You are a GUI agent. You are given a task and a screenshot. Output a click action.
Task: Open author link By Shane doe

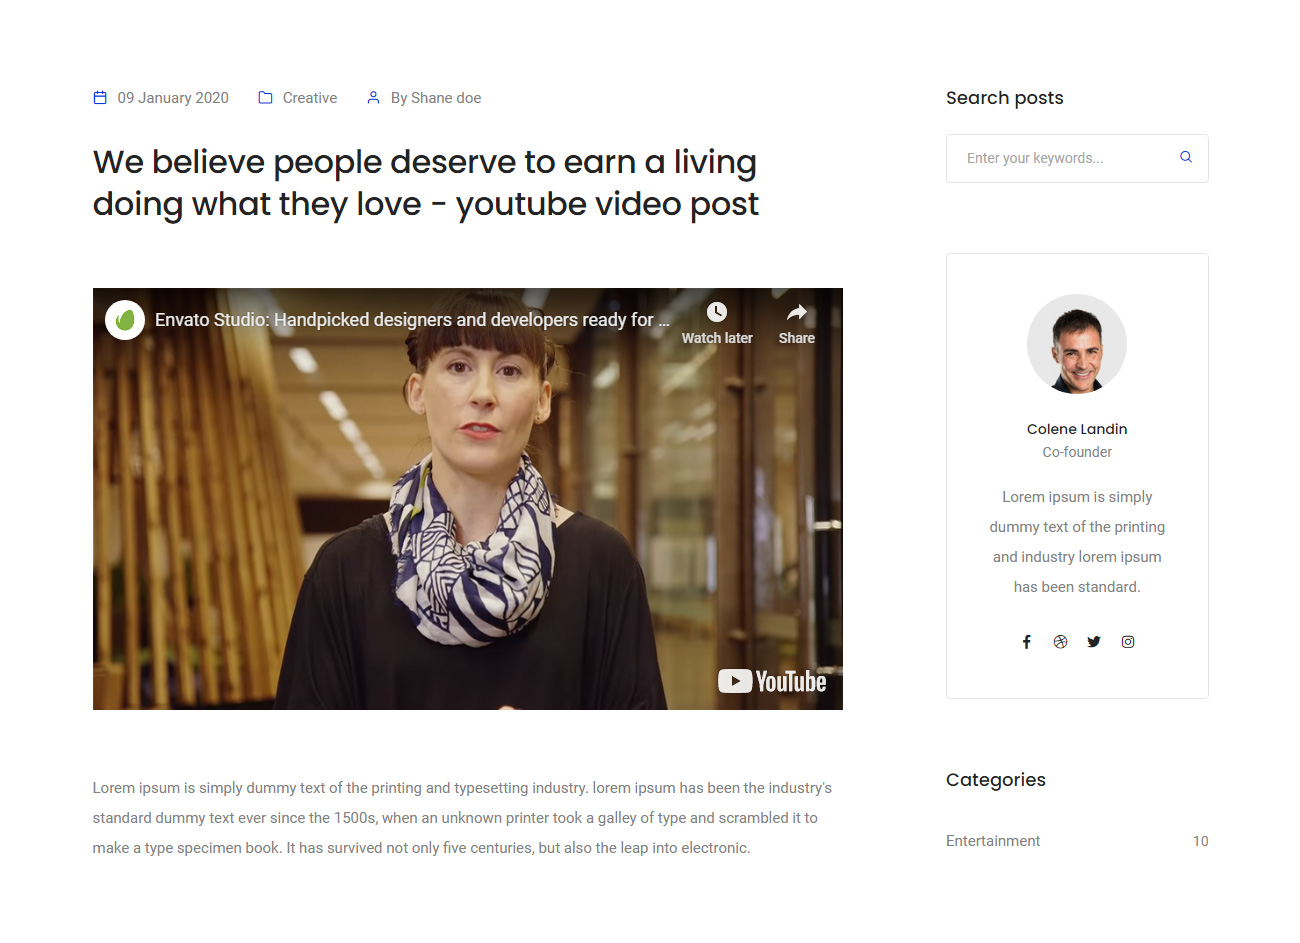(436, 98)
